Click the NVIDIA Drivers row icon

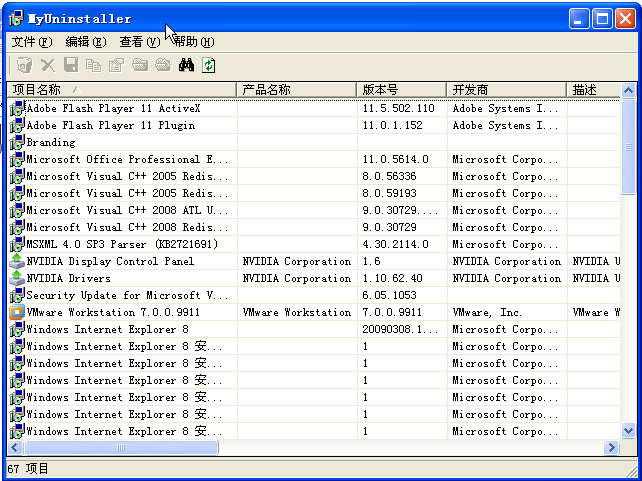pyautogui.click(x=17, y=278)
